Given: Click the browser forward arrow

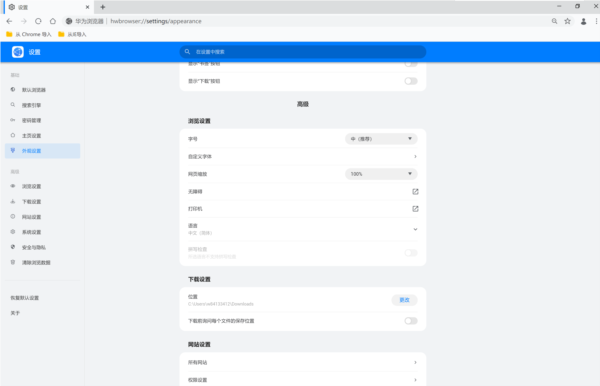Looking at the screenshot, I should coord(24,21).
